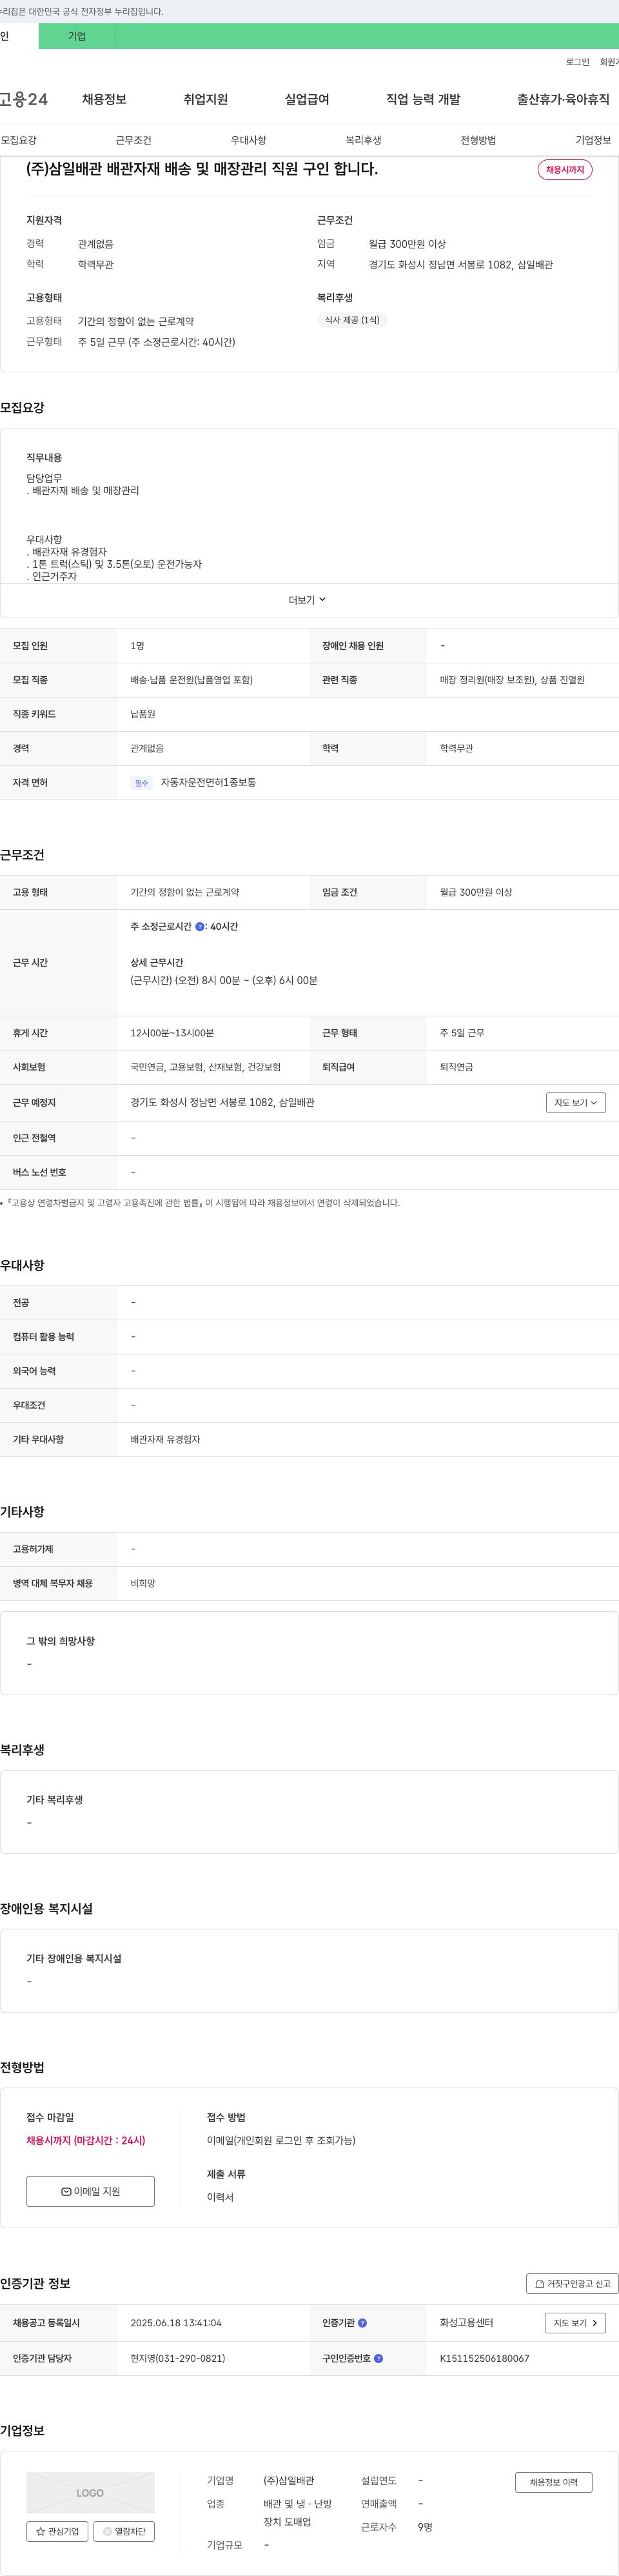Select registration time 2025.06.18 13:41:04
The image size is (619, 2576).
176,2323
